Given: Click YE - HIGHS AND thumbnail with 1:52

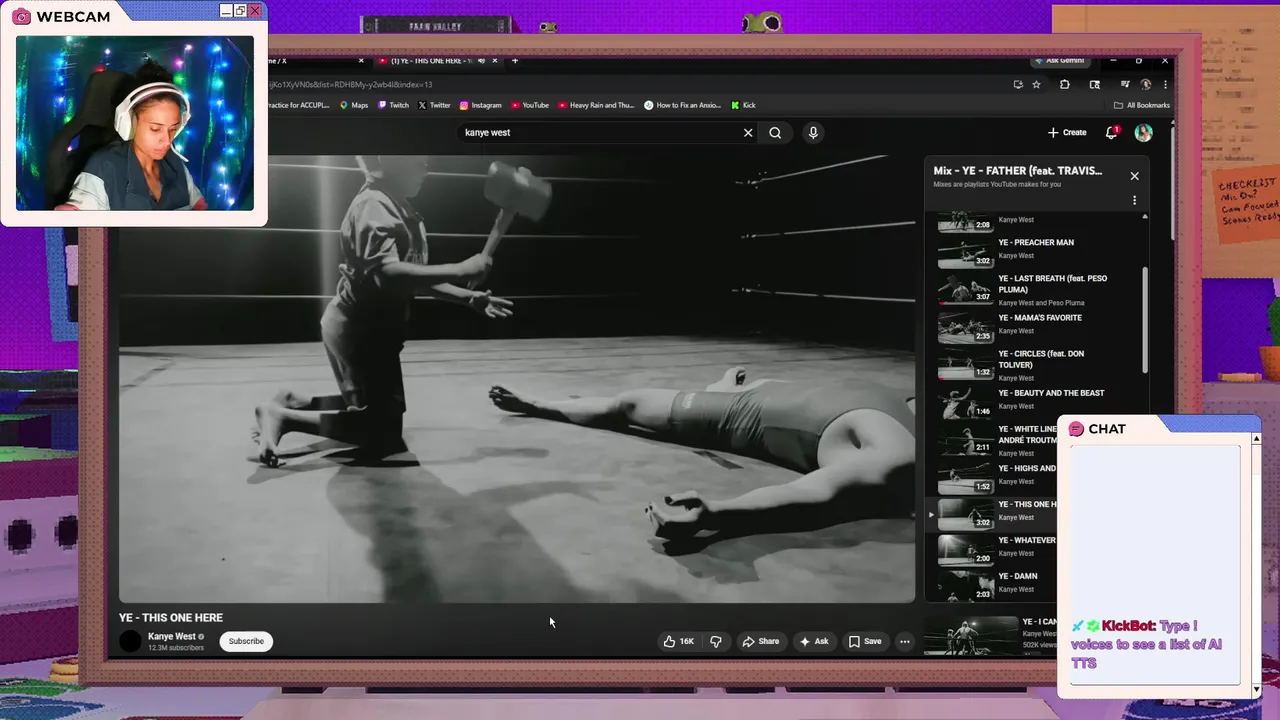Looking at the screenshot, I should tap(965, 477).
